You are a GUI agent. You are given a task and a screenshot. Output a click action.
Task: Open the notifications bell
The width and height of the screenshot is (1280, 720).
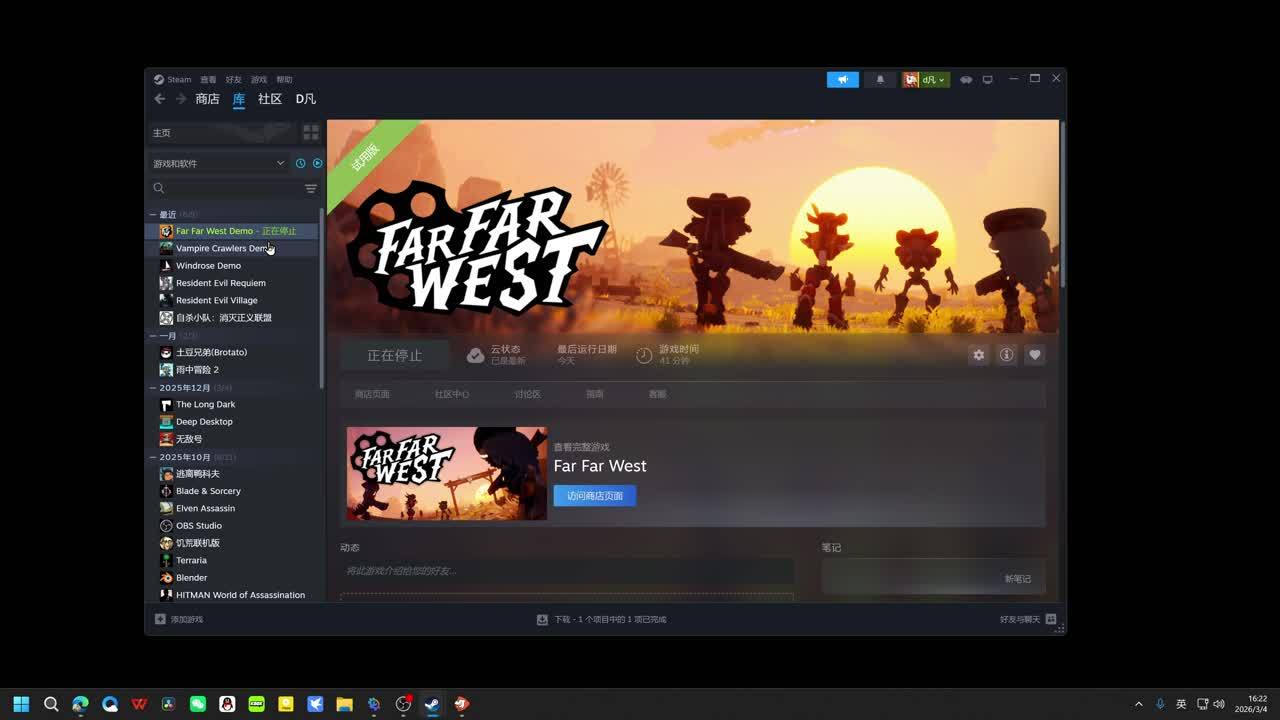(880, 80)
